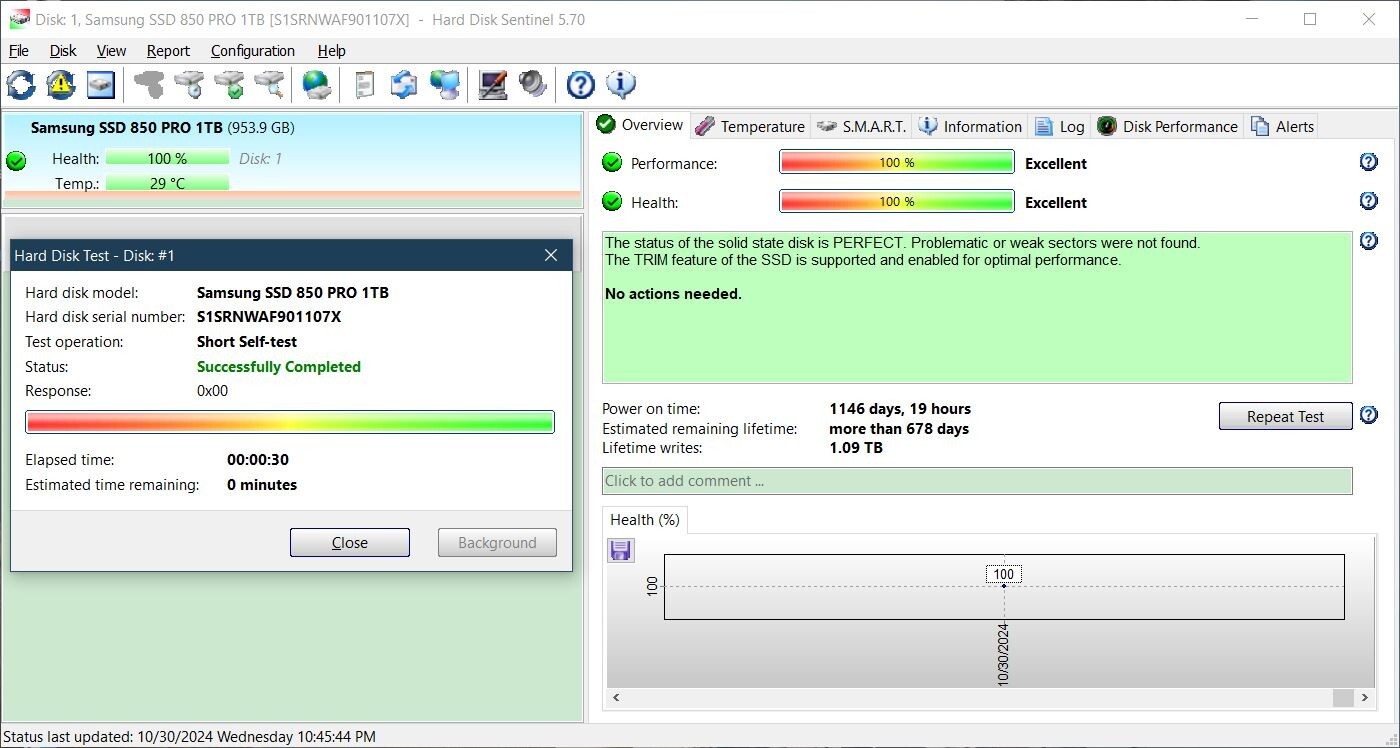Click the blue question mark Help toolbar icon
Image resolution: width=1400 pixels, height=748 pixels.
tap(580, 85)
